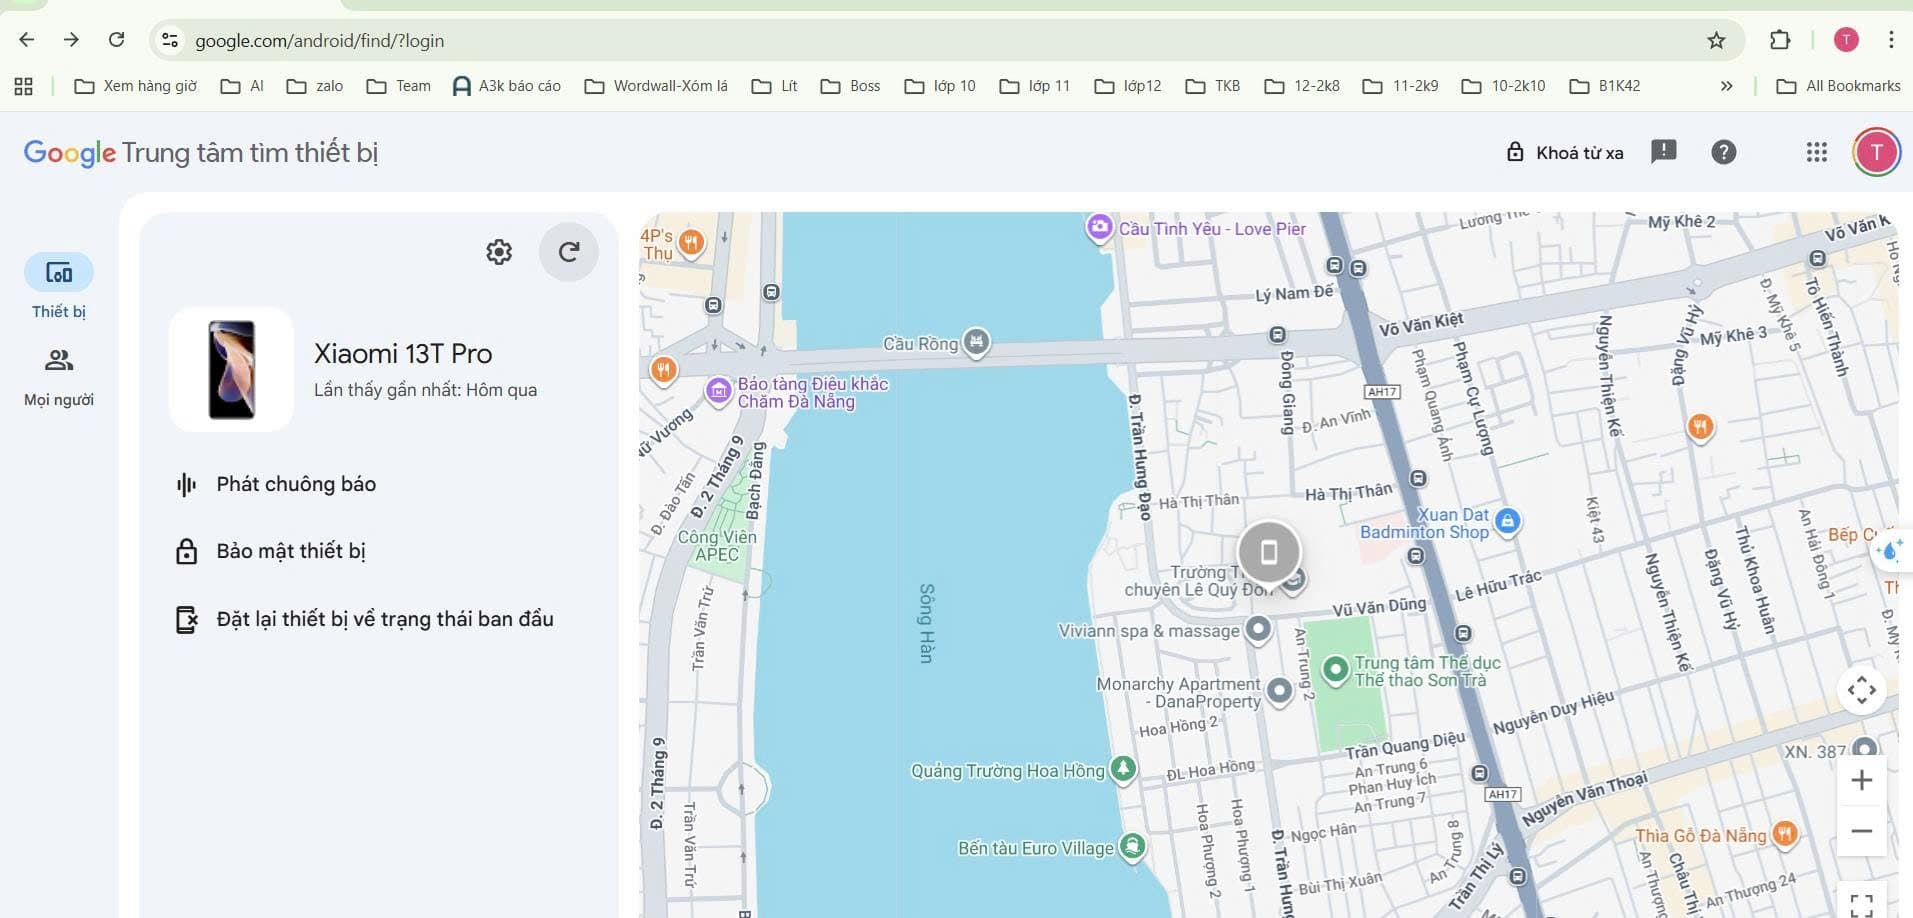Expand hidden bookmarks with chevron

[1726, 86]
